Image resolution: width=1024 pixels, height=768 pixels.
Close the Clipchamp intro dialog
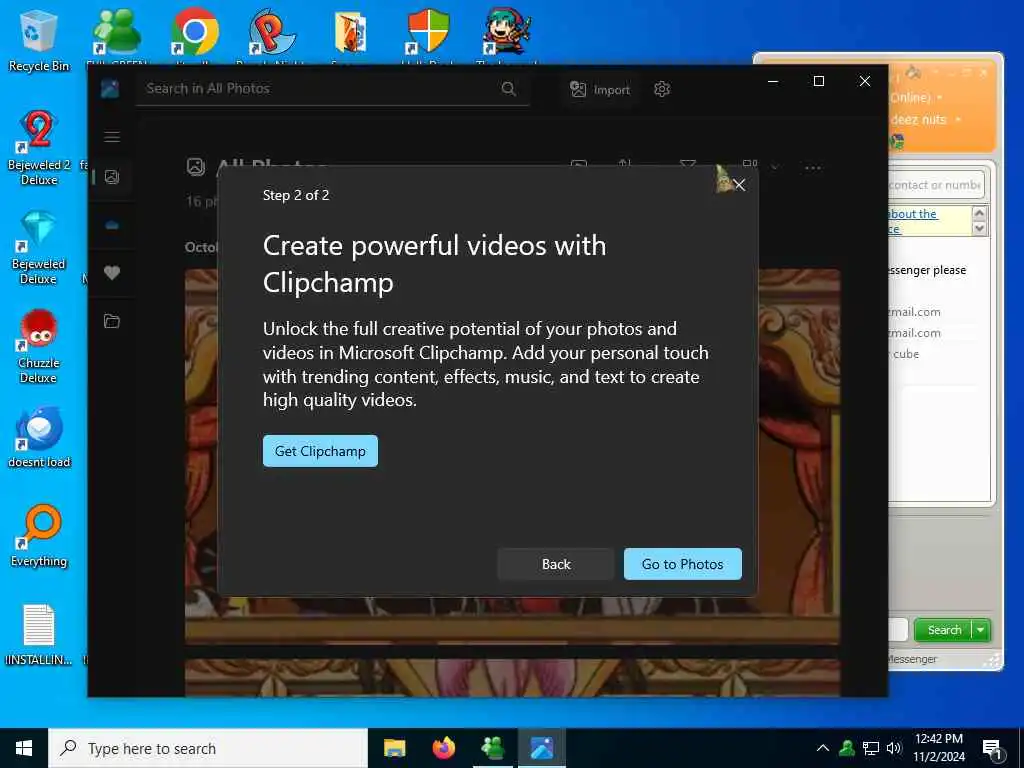(x=739, y=185)
